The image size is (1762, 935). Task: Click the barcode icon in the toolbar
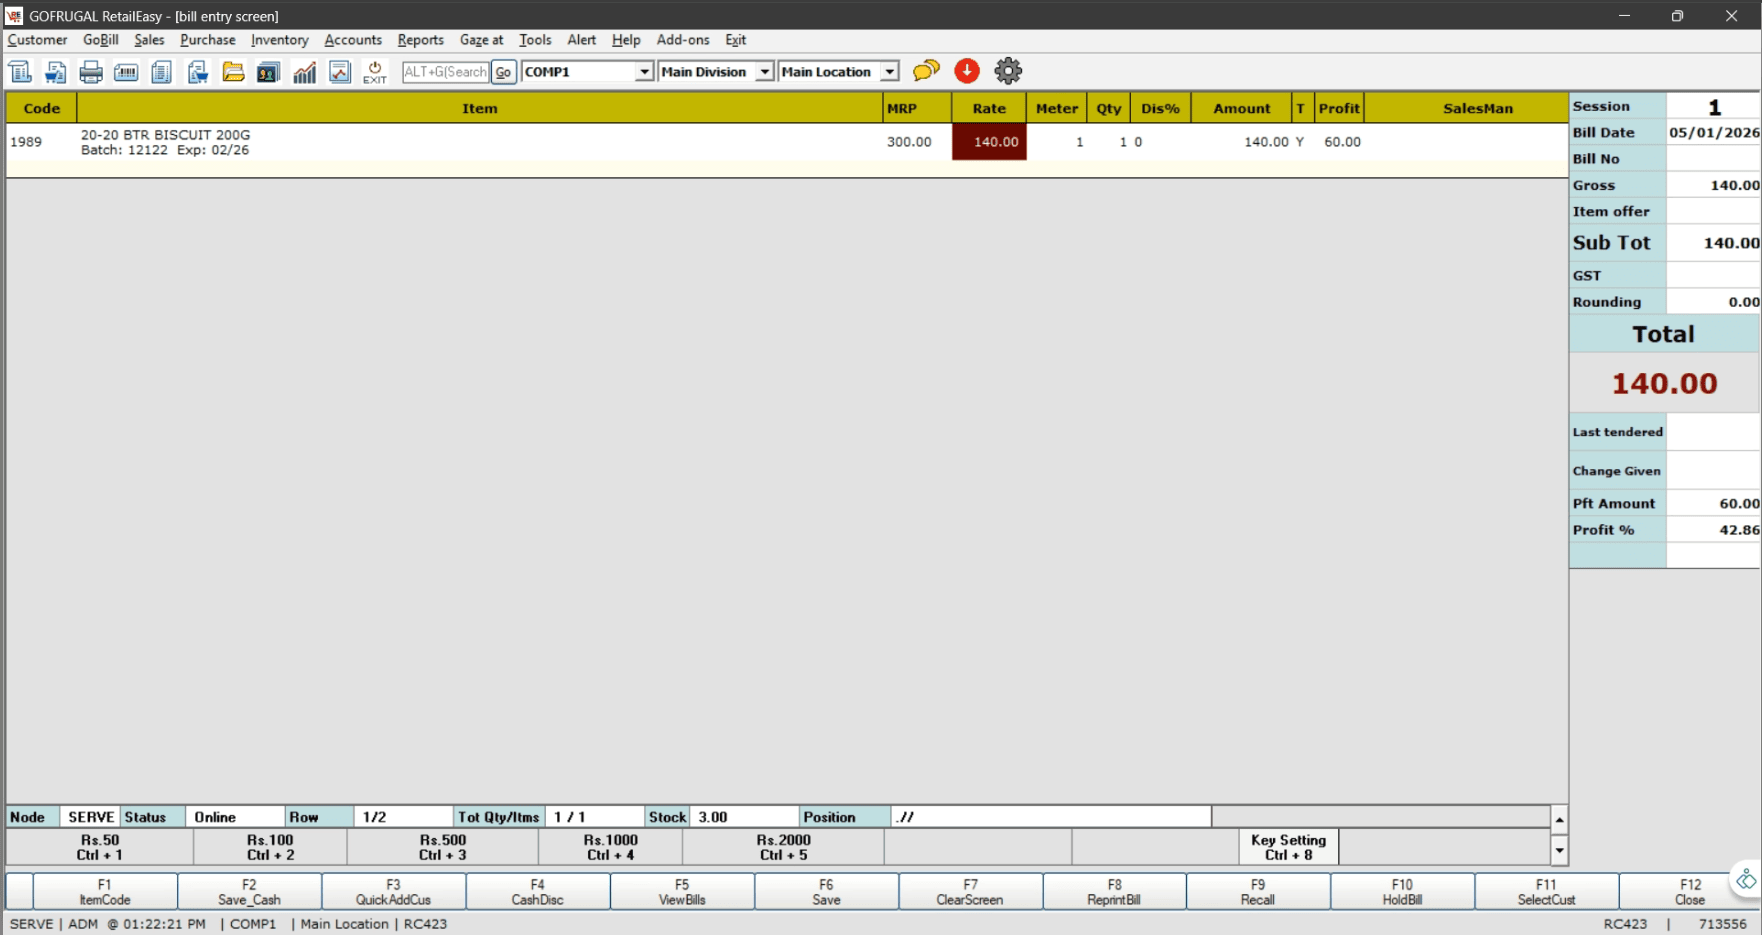pos(126,71)
